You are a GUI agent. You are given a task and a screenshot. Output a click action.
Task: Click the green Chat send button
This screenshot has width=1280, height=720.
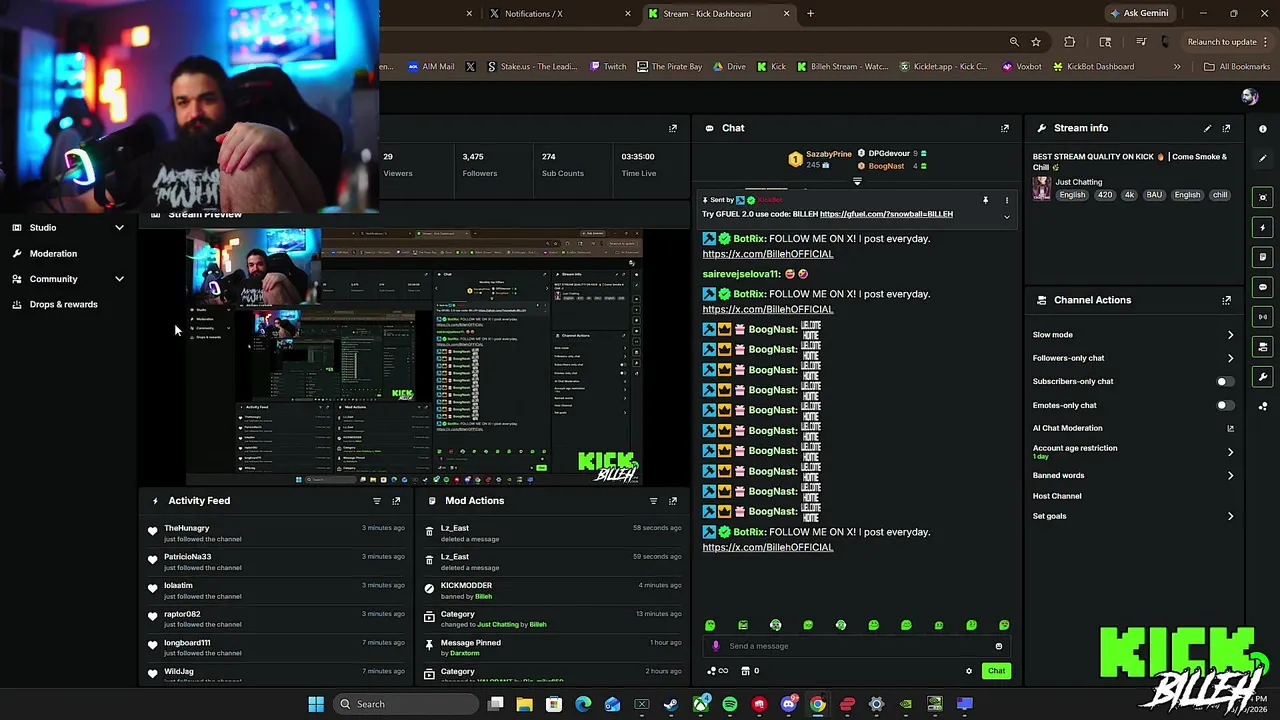click(x=996, y=671)
